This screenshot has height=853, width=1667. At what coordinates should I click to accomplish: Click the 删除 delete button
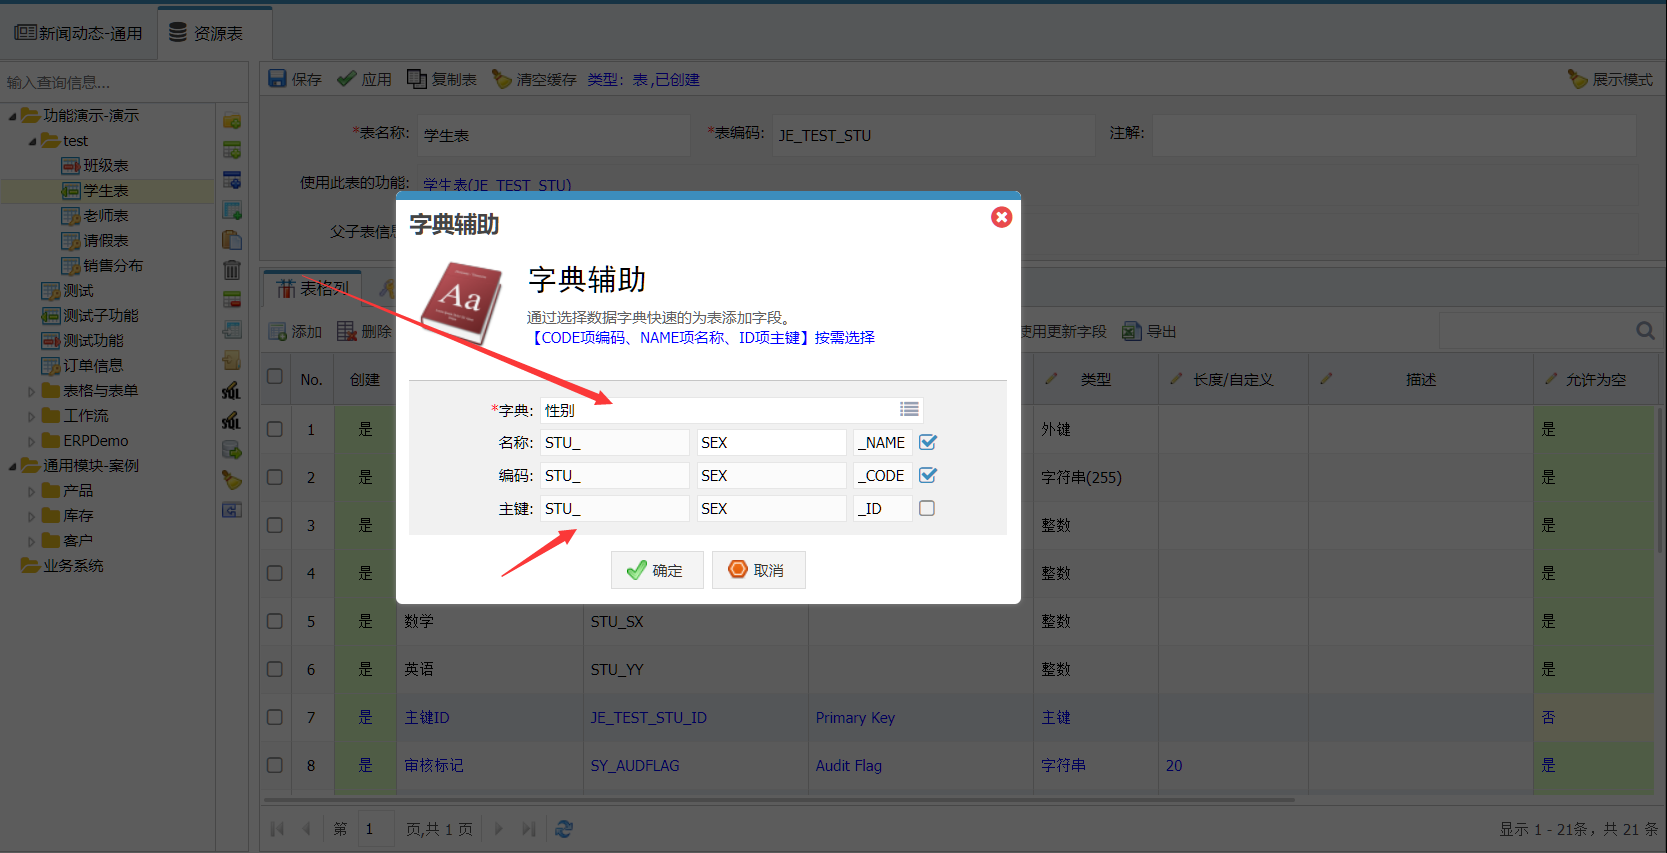(365, 331)
